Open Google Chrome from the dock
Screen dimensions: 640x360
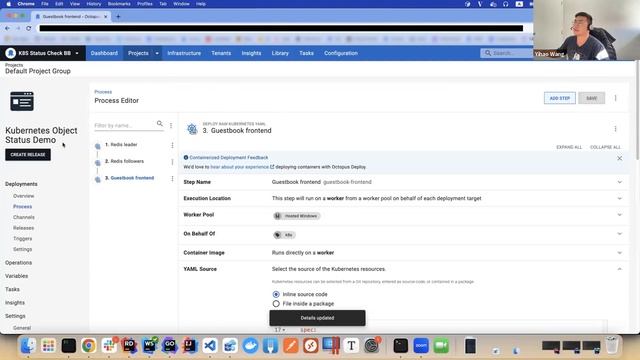pos(89,346)
